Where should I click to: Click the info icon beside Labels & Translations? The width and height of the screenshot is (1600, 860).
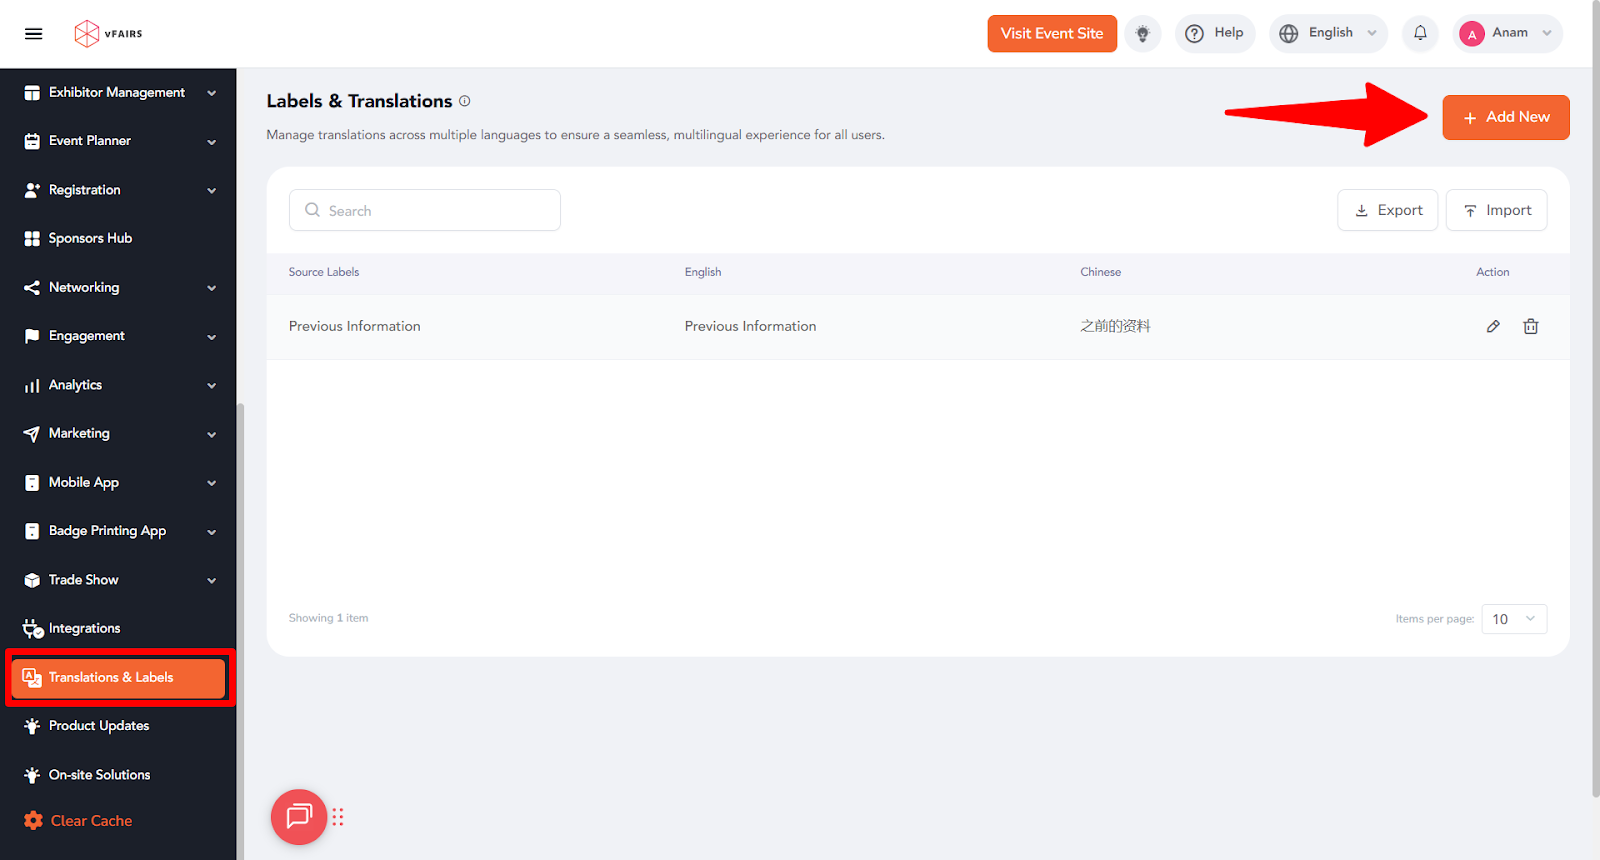(465, 101)
